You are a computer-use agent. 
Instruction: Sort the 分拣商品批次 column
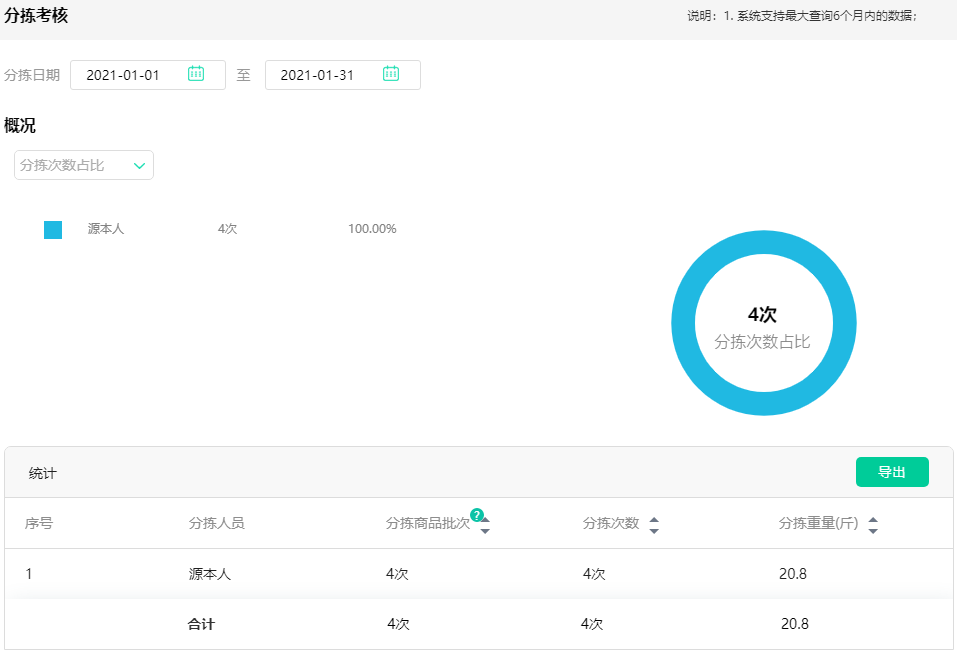(486, 527)
